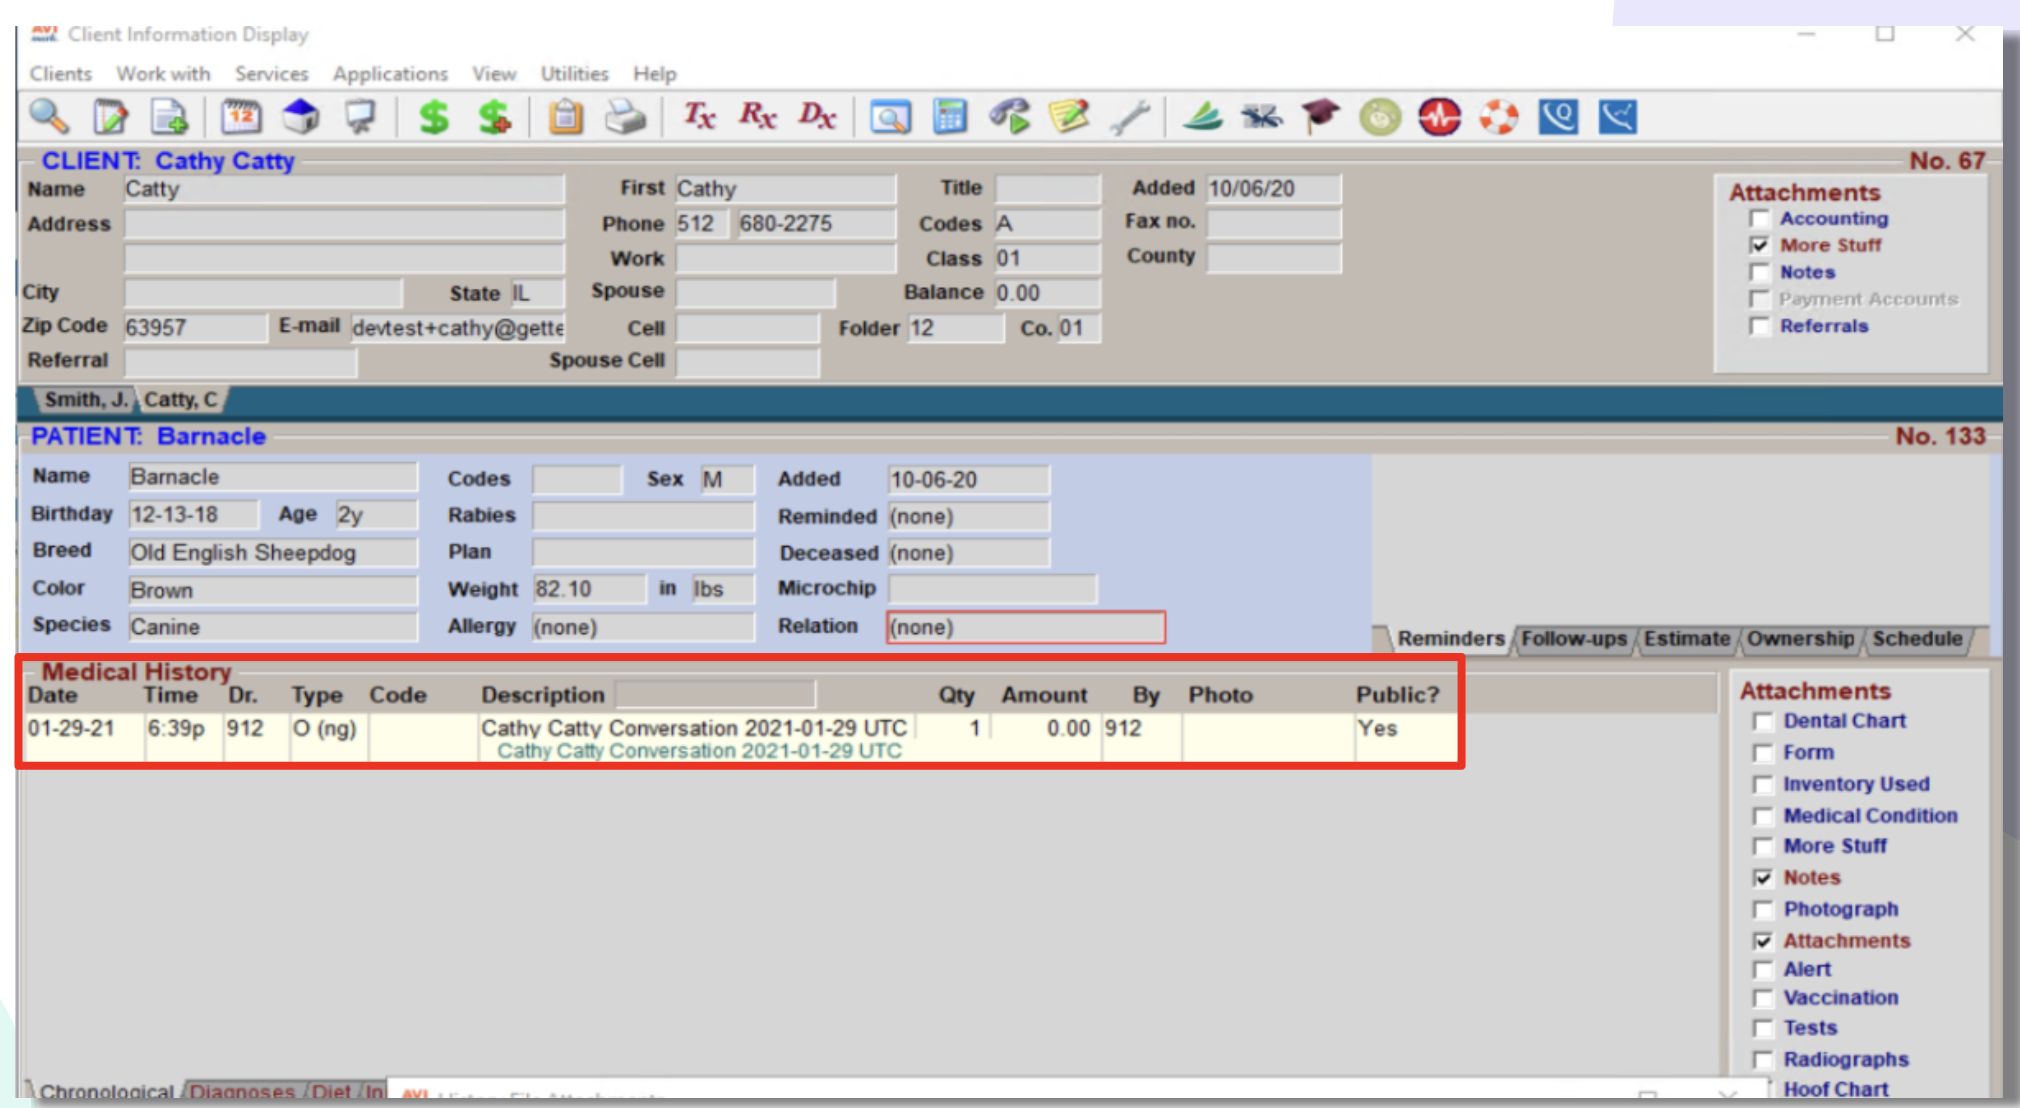This screenshot has height=1108, width=2020.
Task: Click the red heartbeat monitor icon
Action: pyautogui.click(x=1439, y=117)
